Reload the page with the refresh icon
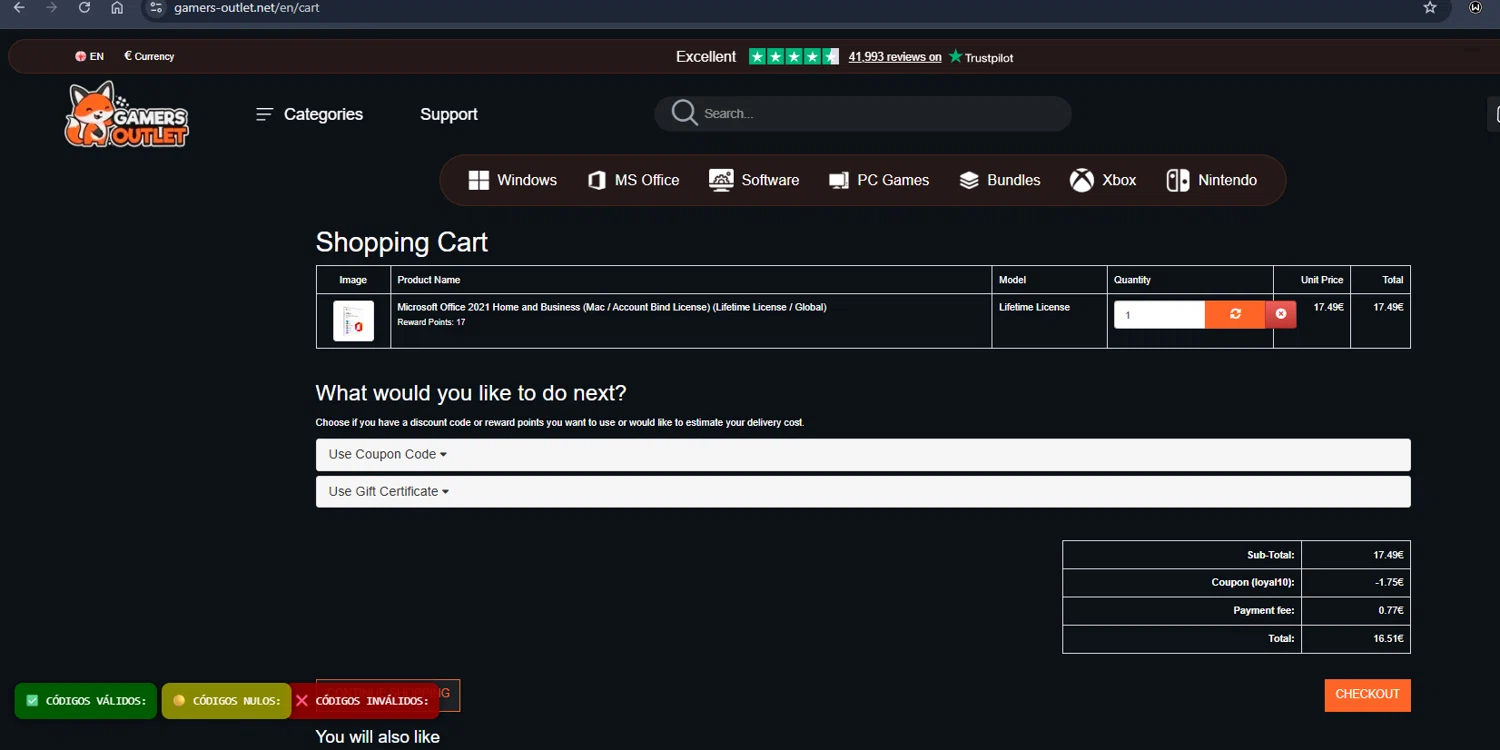1500x750 pixels. click(x=85, y=8)
